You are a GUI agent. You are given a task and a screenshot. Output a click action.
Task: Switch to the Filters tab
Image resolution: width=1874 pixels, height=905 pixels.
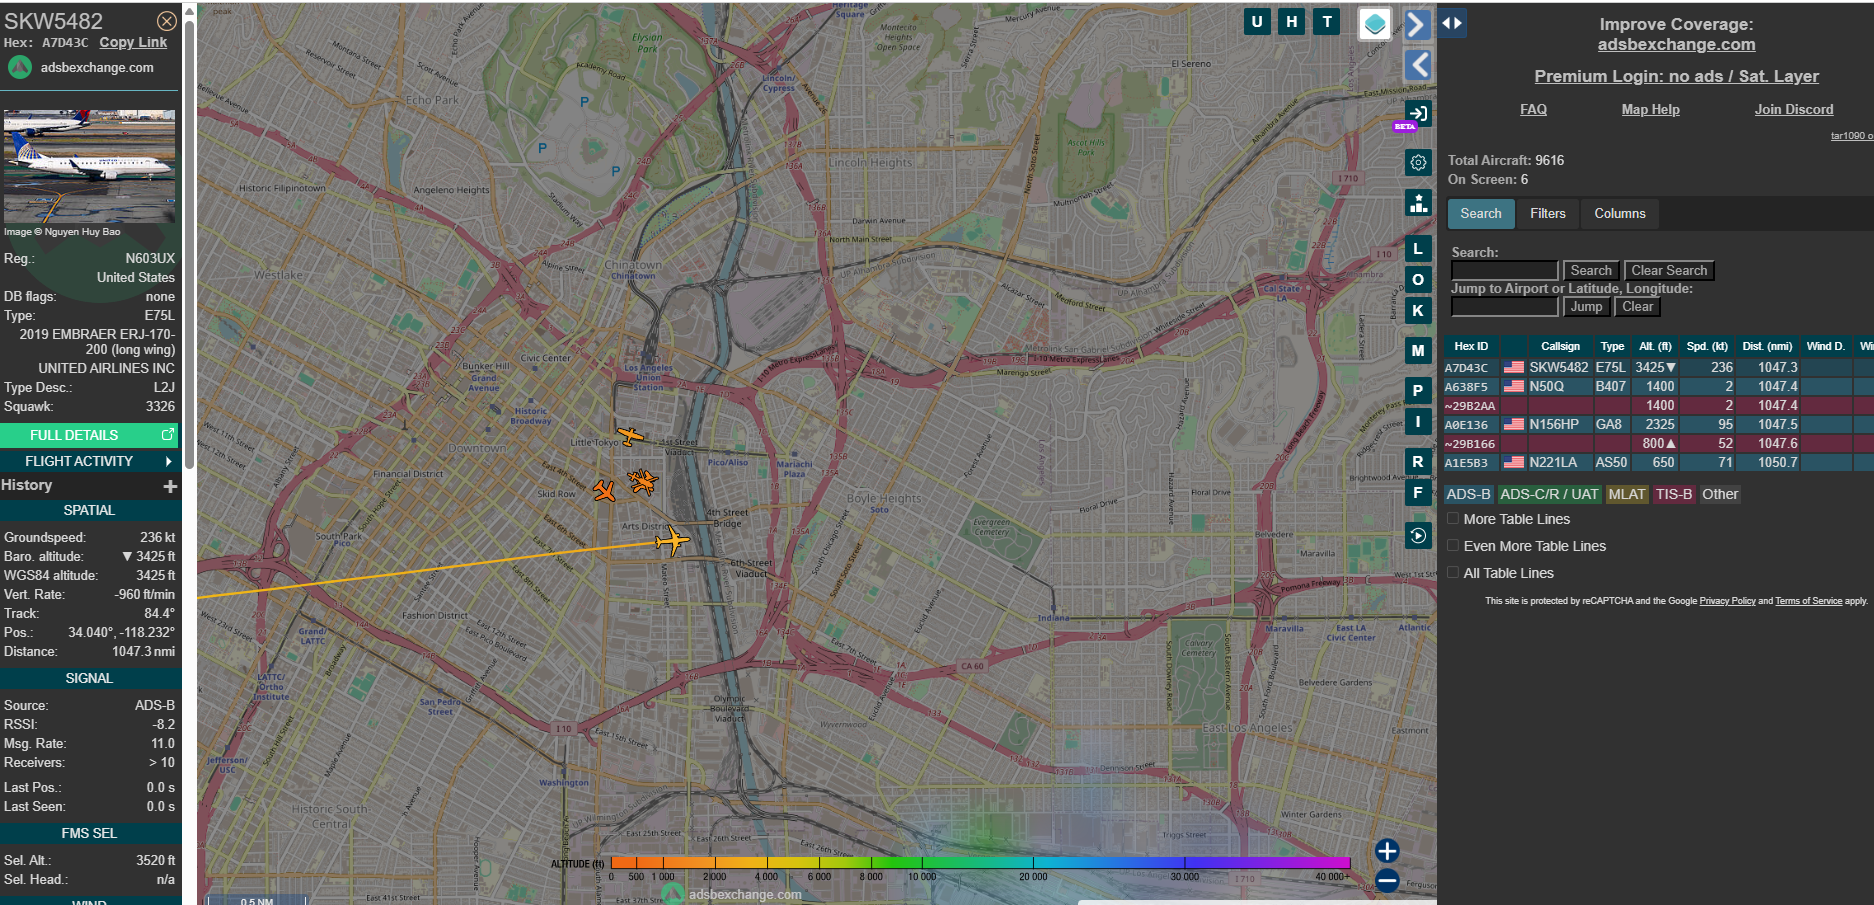click(1547, 213)
